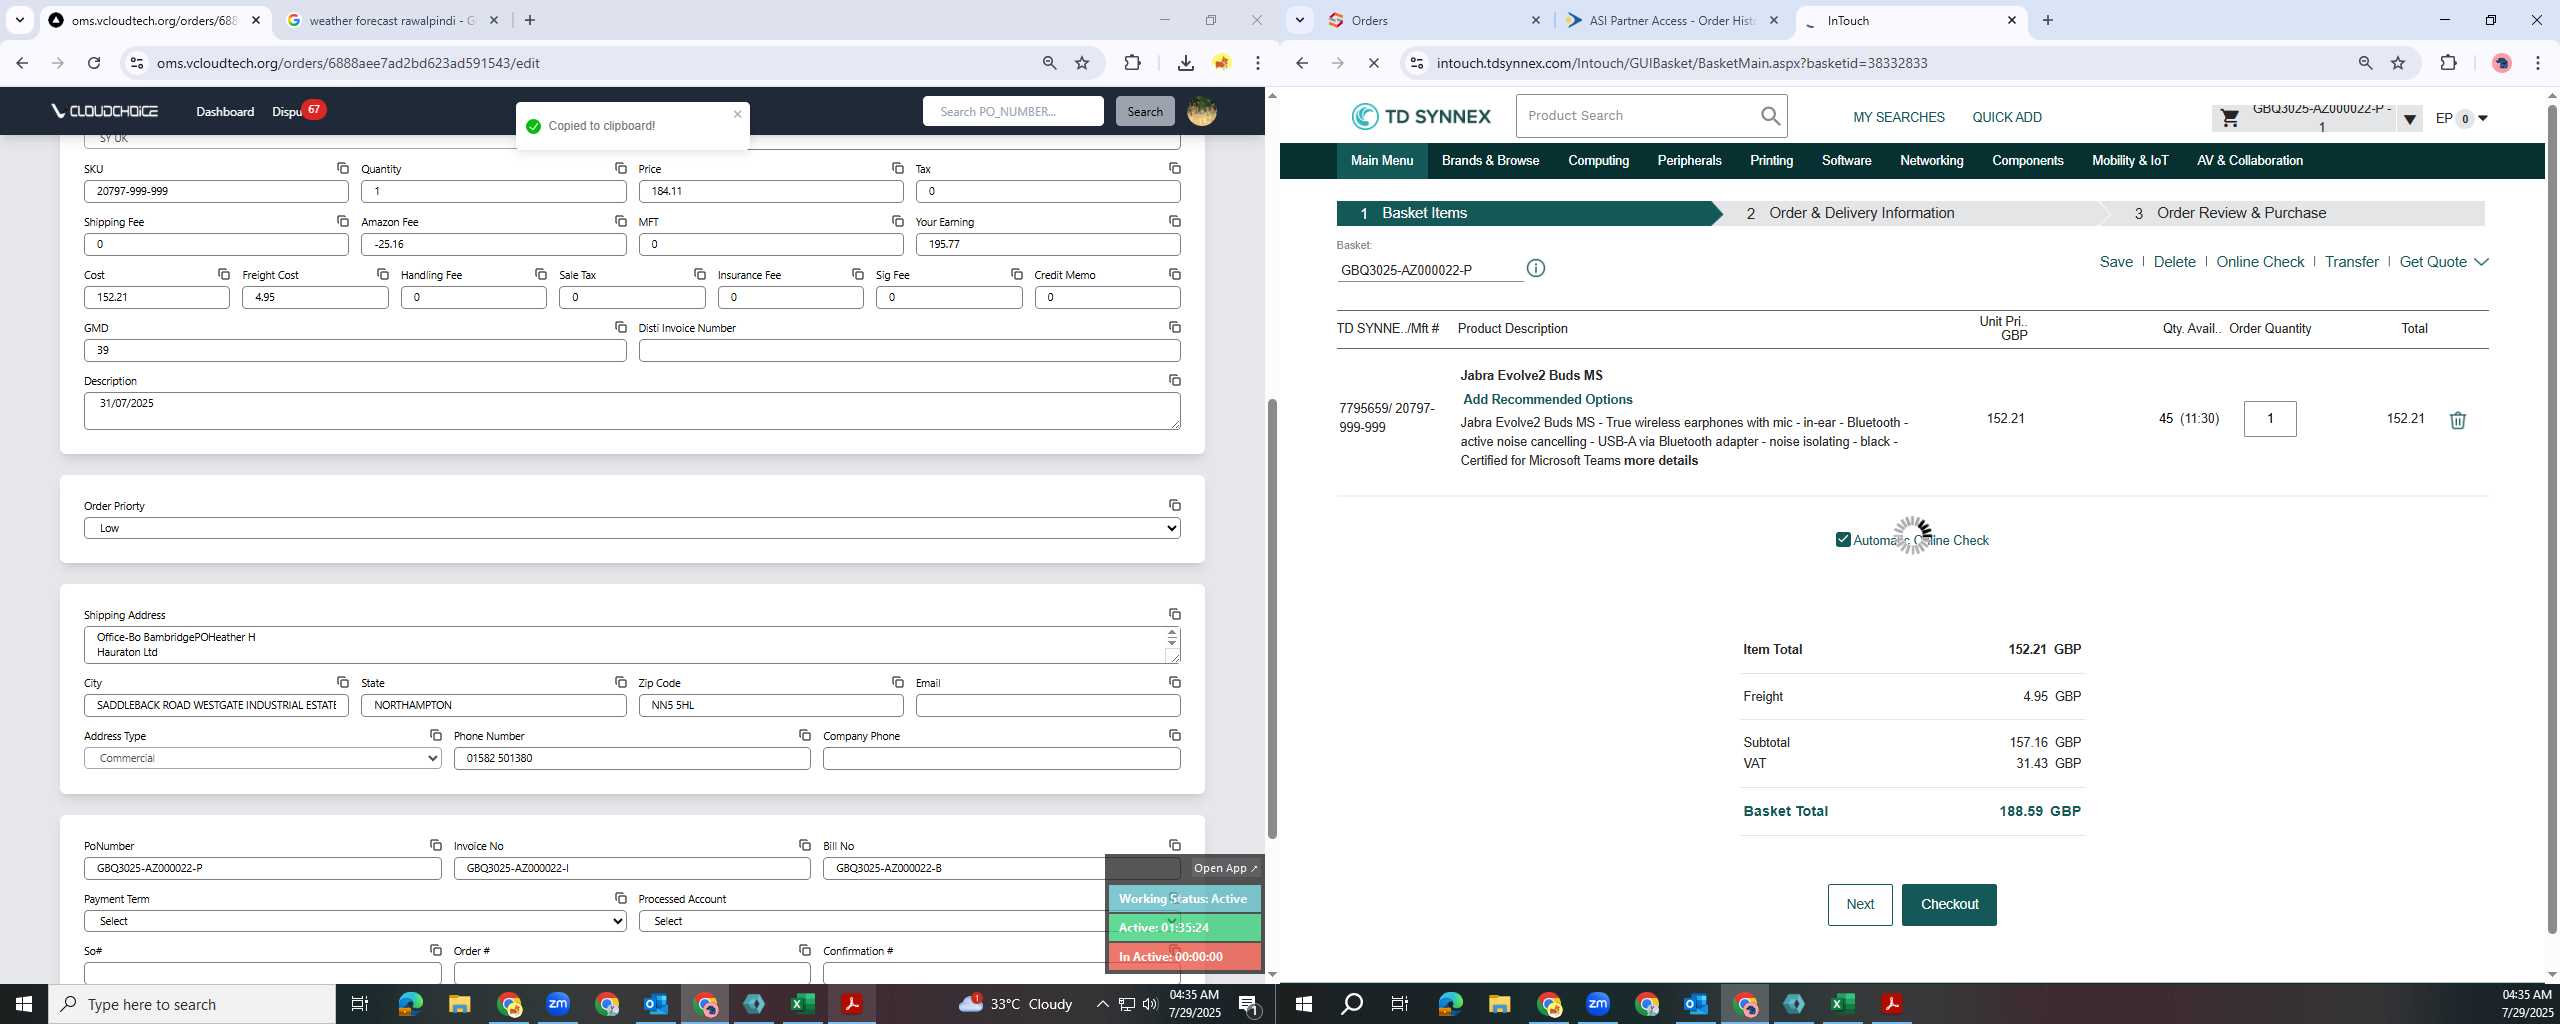Open the Brands & Browse menu
Viewport: 2560px width, 1024px height.
[1490, 161]
